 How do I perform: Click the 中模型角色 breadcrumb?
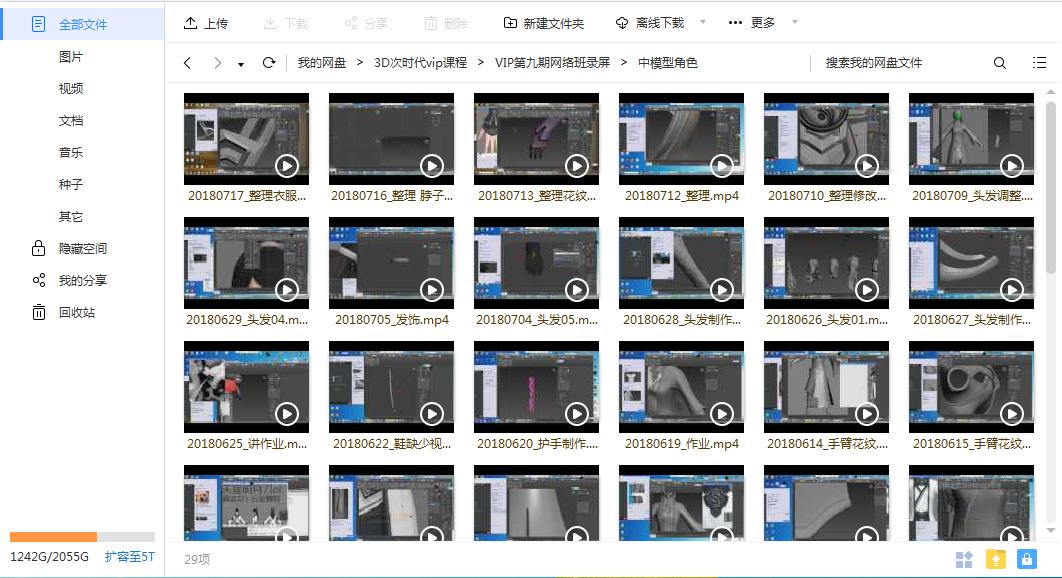pyautogui.click(x=667, y=63)
